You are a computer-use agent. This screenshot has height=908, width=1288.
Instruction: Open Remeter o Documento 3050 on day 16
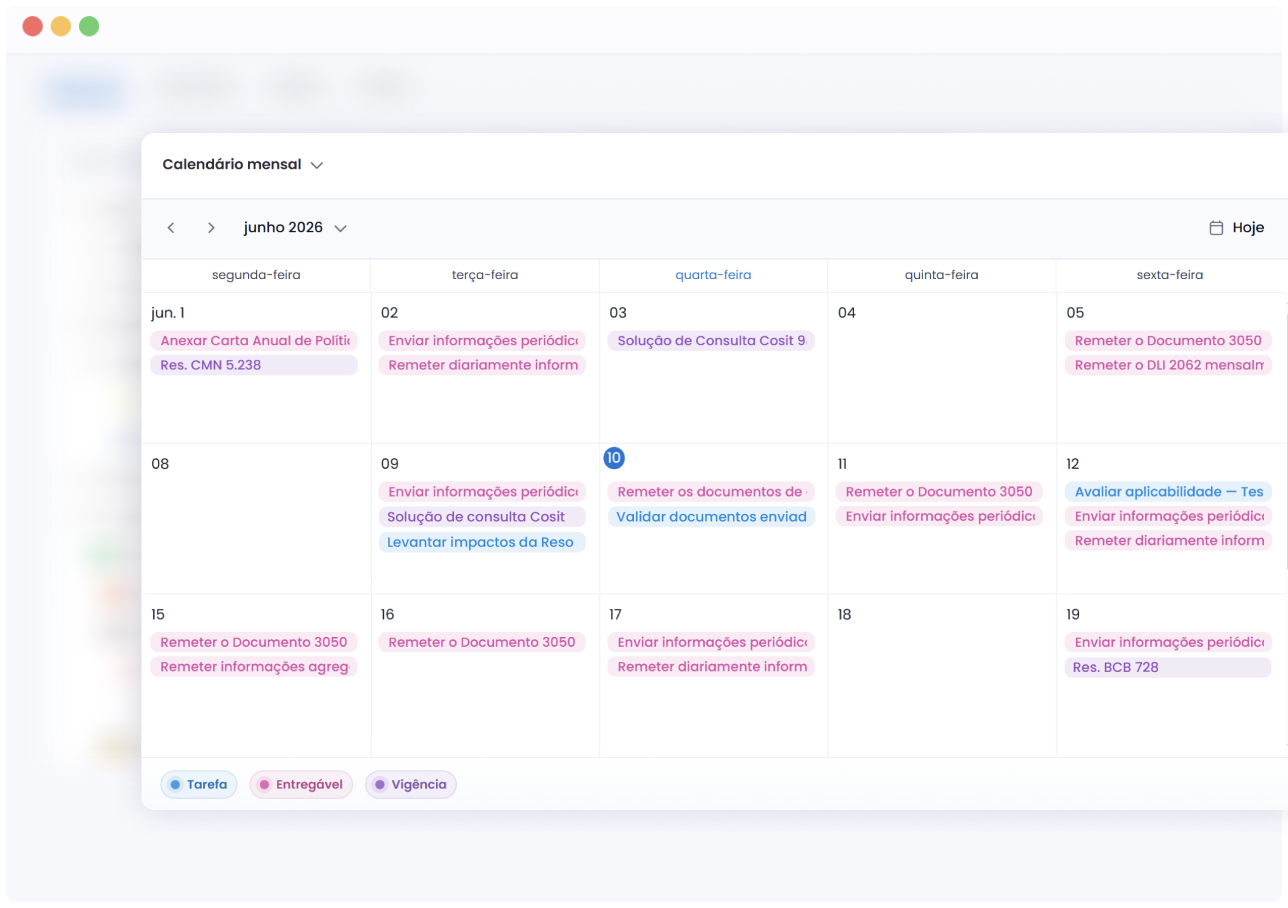click(x=482, y=642)
